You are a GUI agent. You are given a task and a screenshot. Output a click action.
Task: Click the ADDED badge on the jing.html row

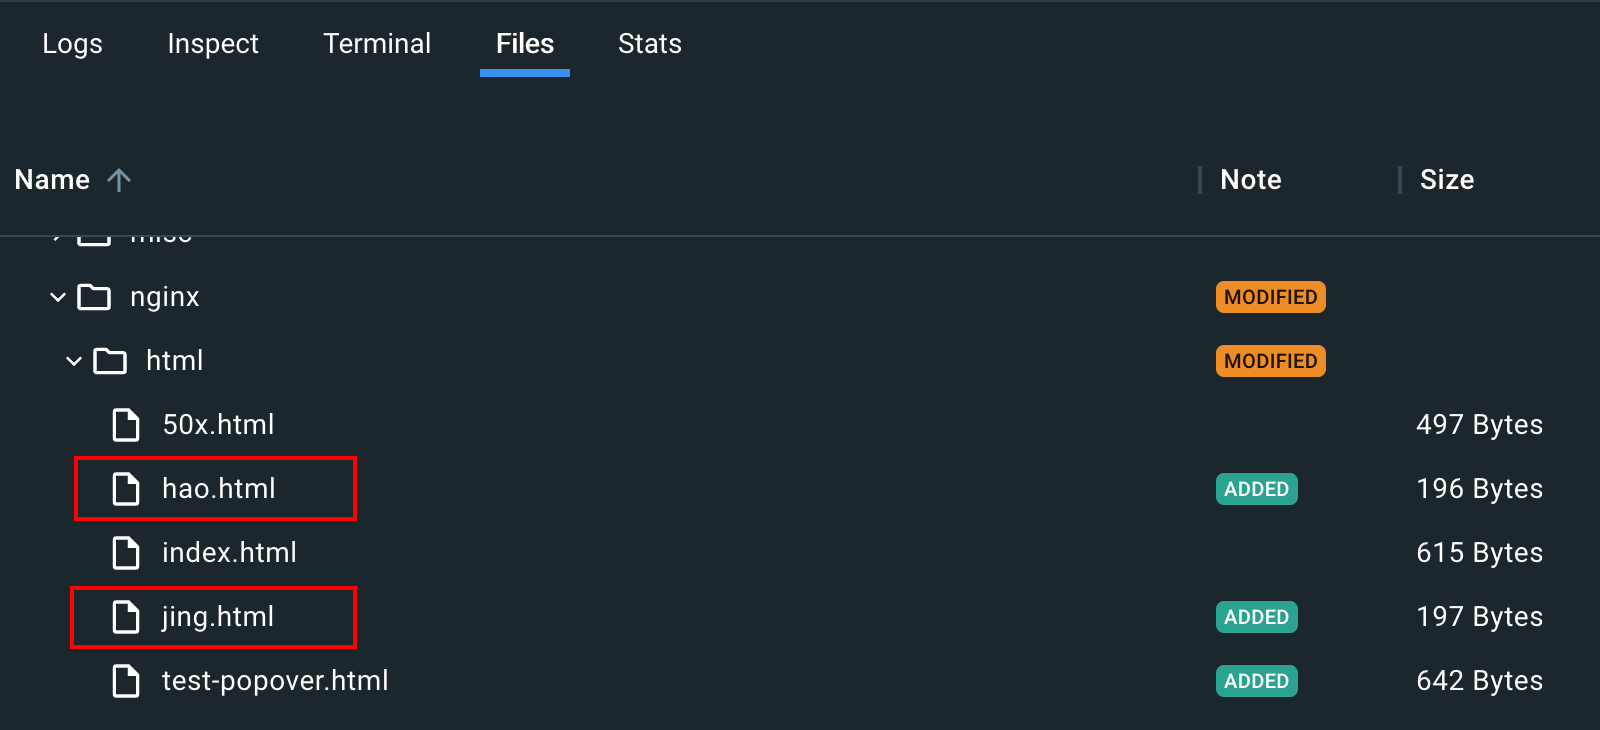coord(1256,617)
